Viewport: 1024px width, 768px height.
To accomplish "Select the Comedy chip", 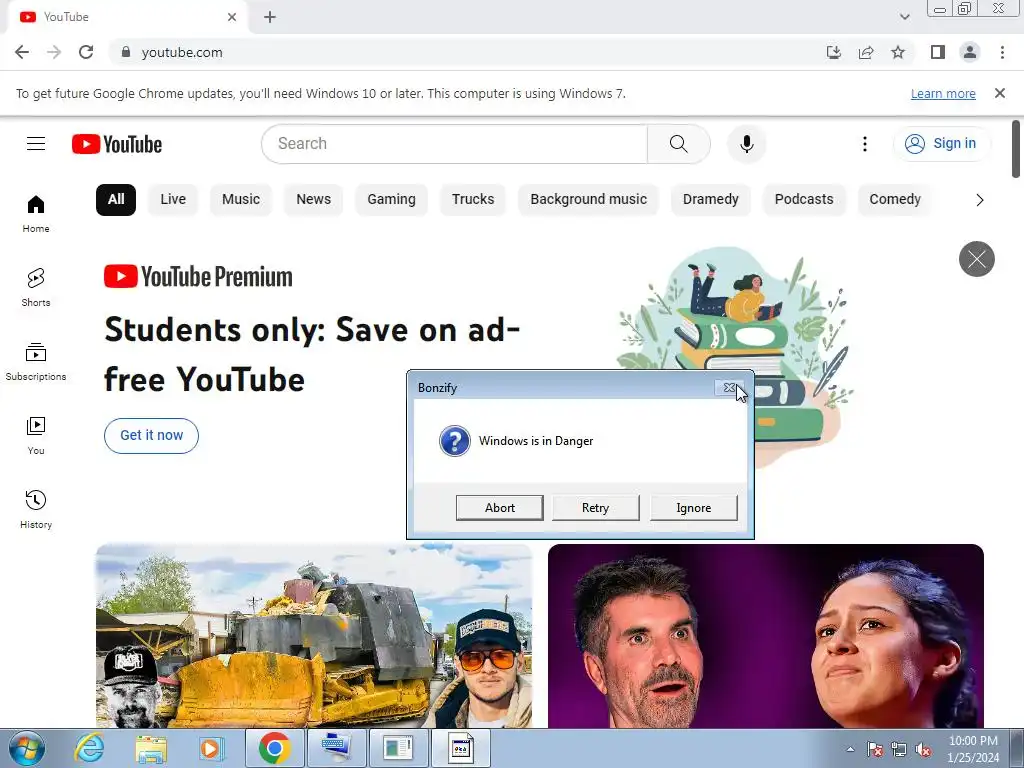I will pyautogui.click(x=895, y=200).
